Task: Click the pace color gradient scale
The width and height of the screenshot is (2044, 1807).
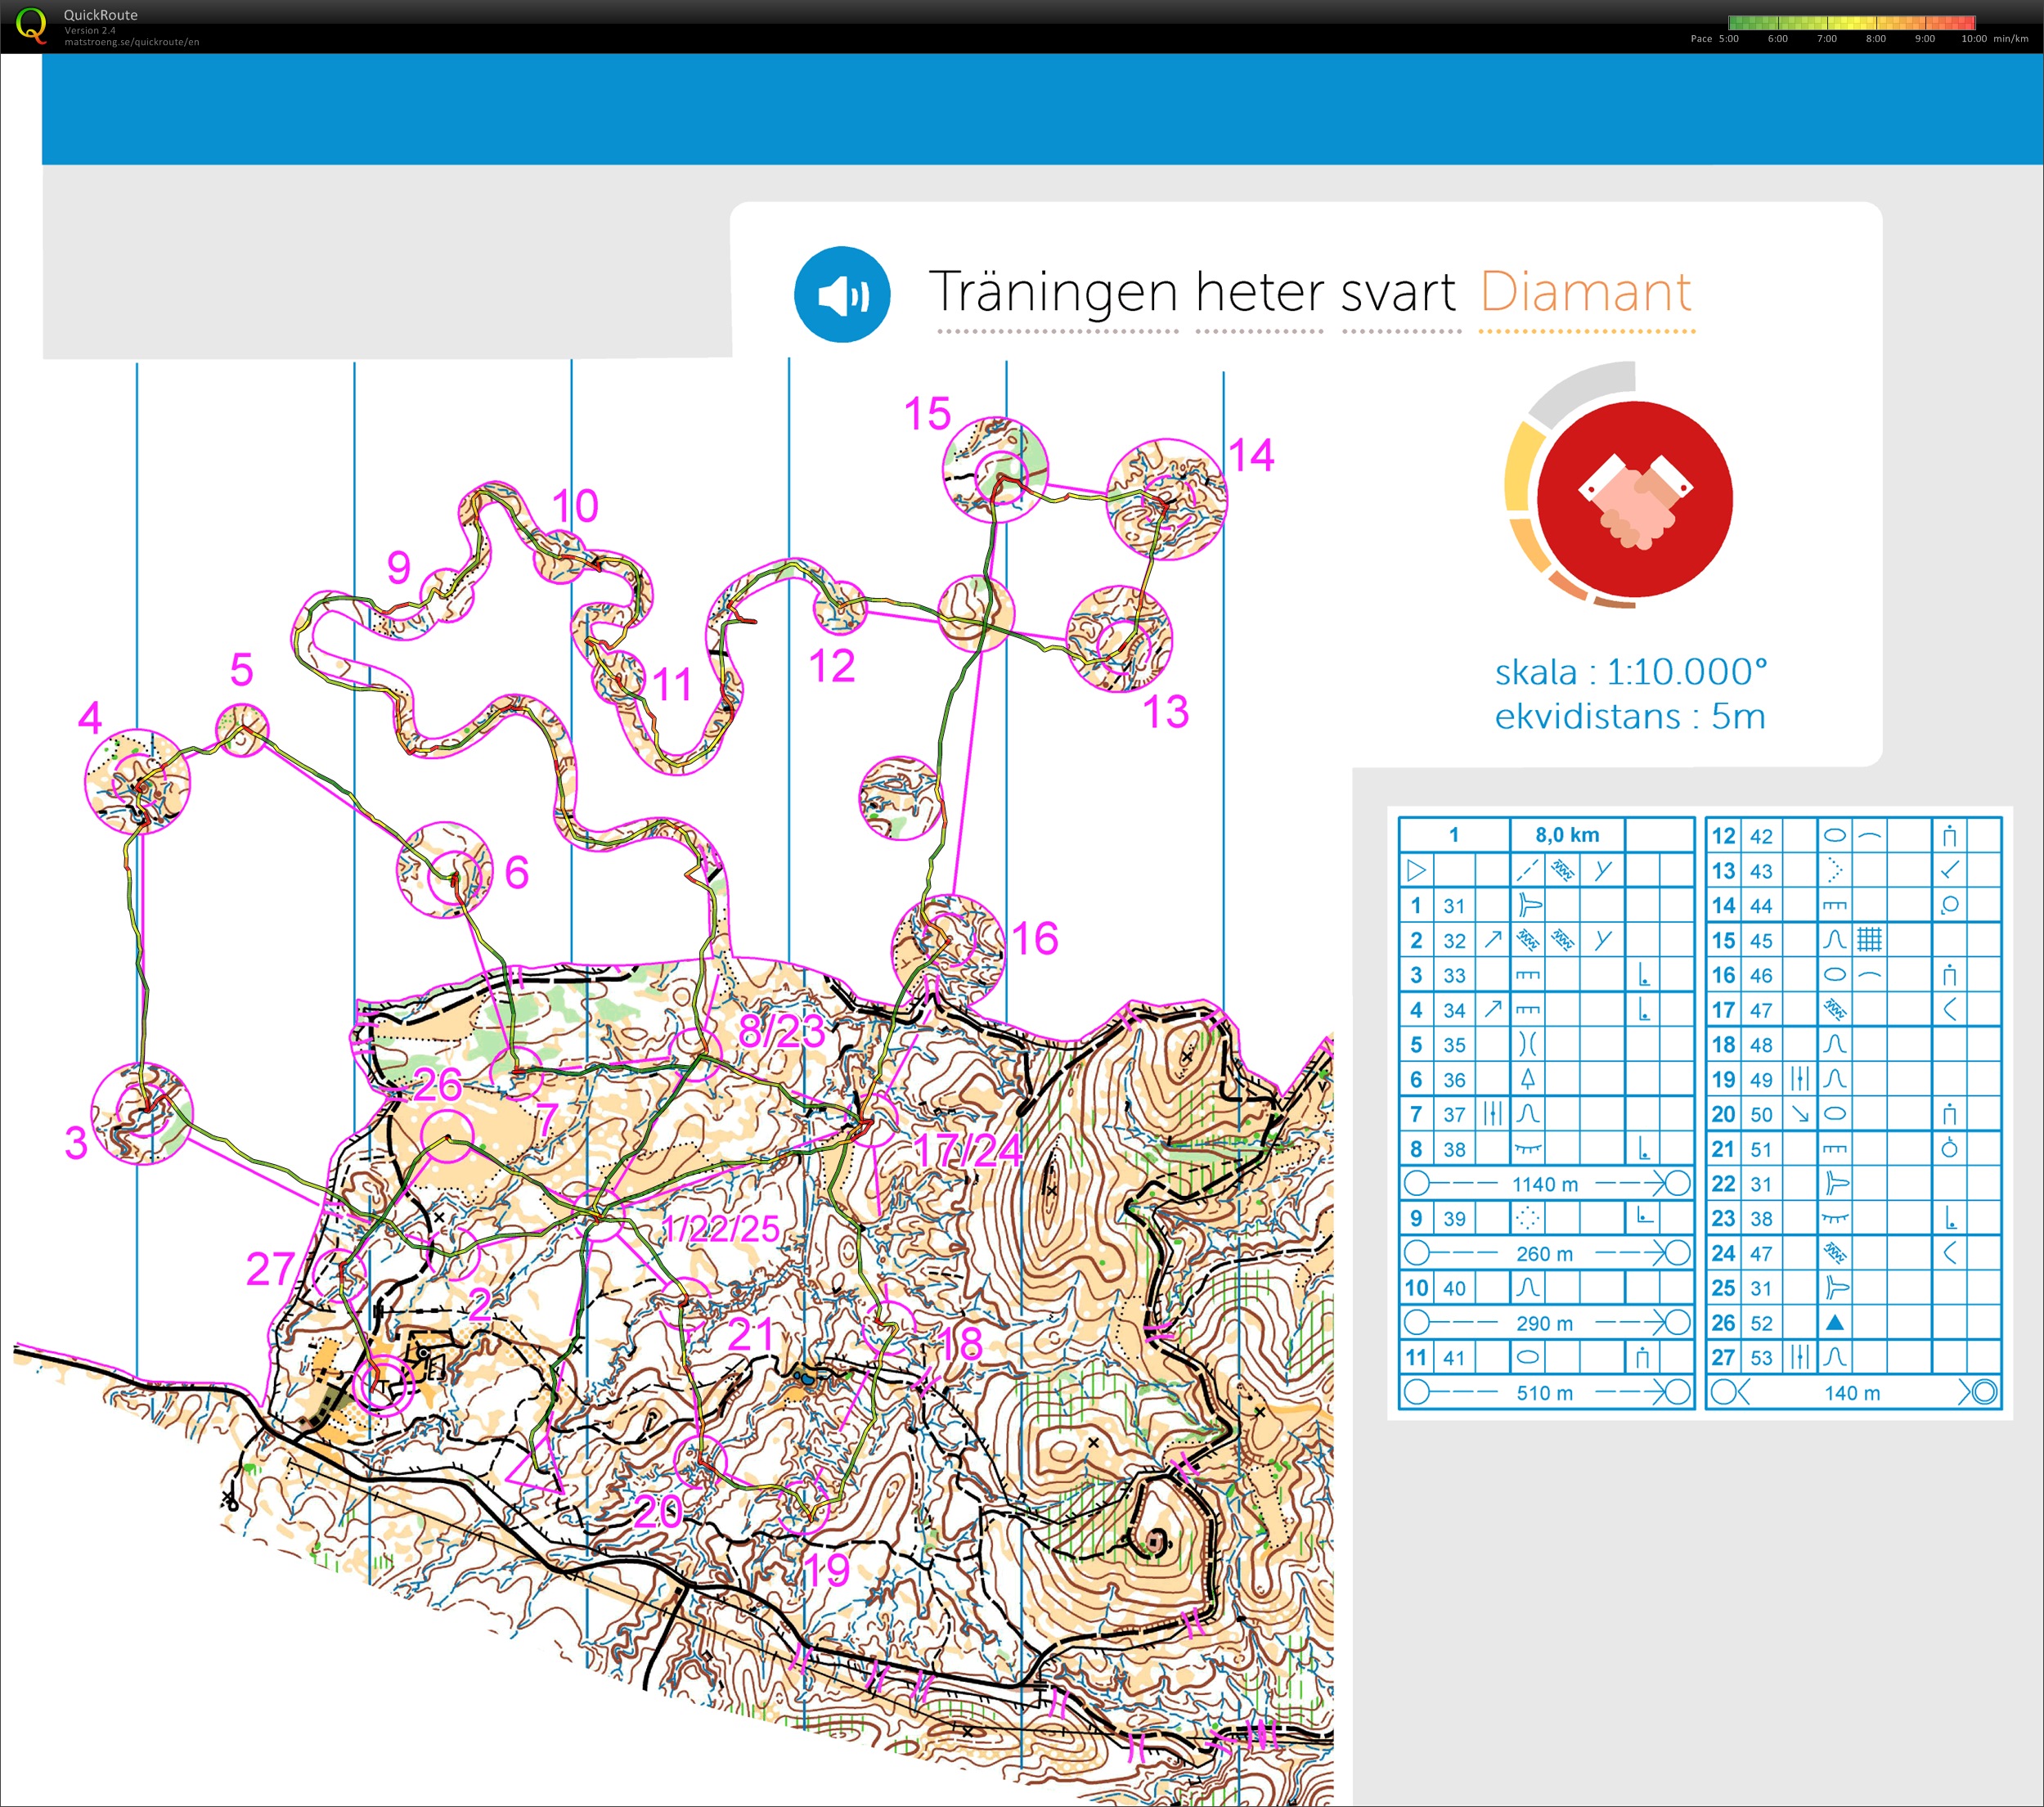Action: coord(1851,22)
